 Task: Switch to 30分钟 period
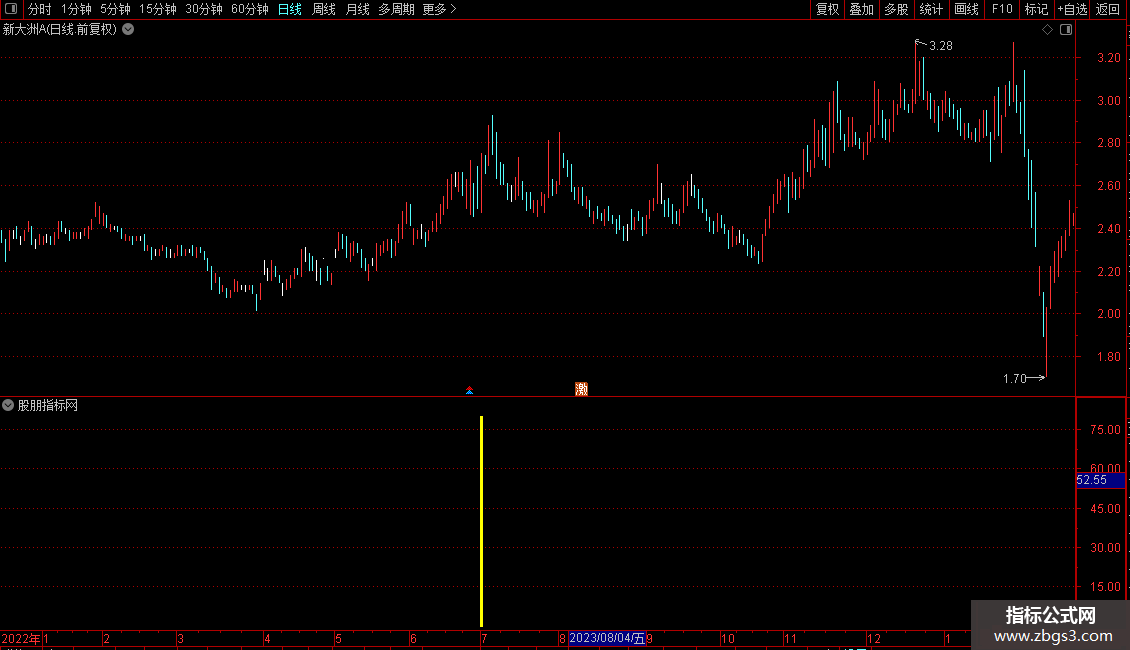pyautogui.click(x=204, y=9)
